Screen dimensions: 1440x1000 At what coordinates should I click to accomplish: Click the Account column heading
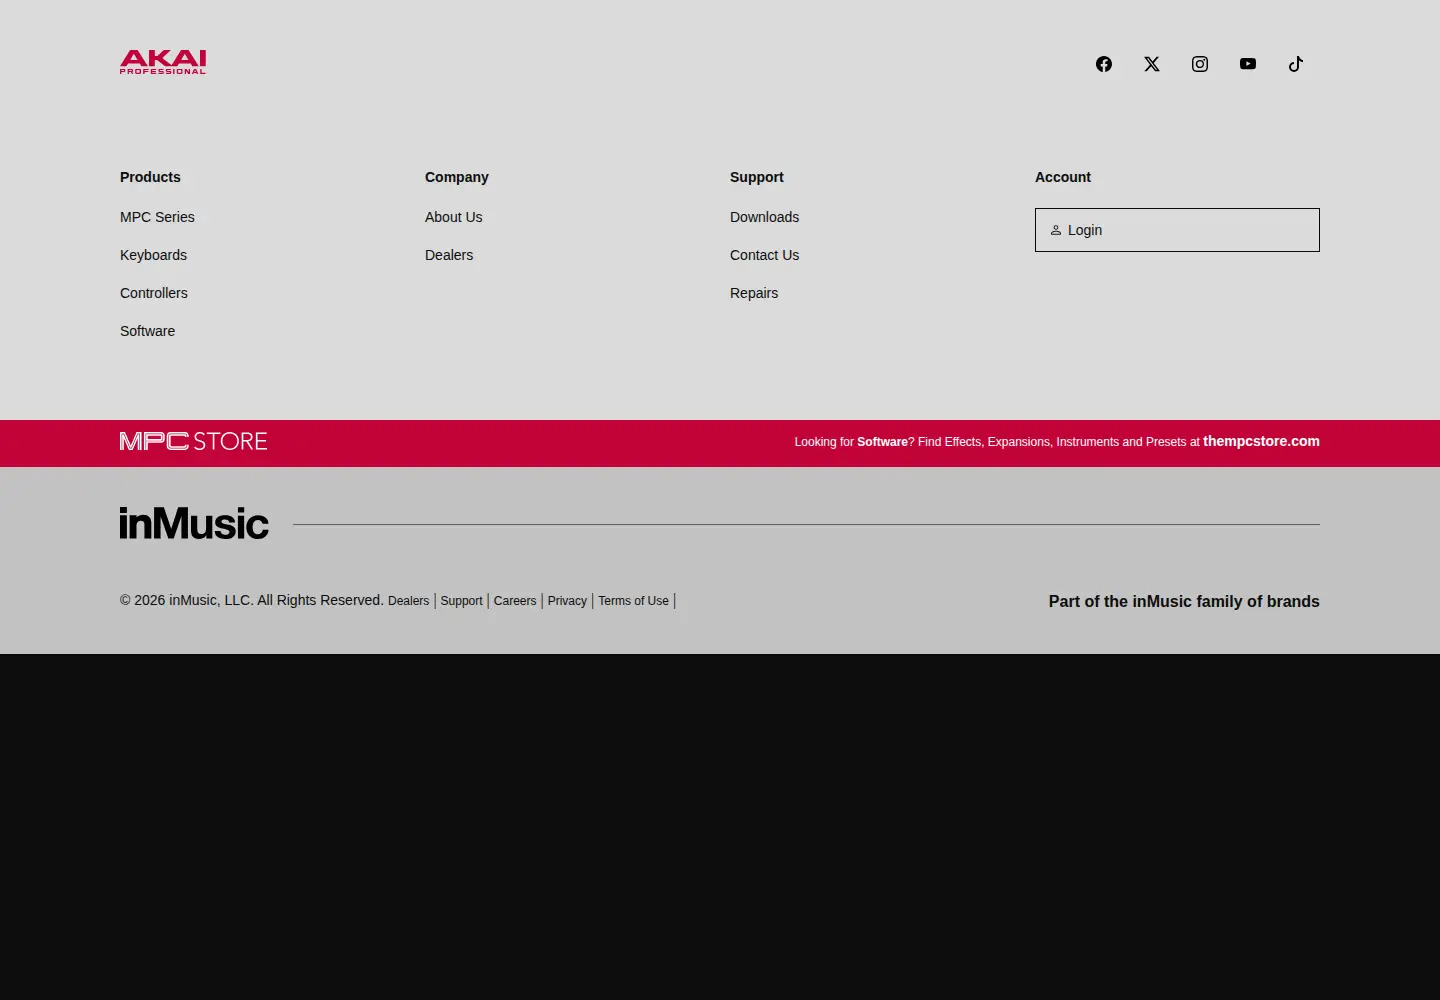tap(1063, 177)
